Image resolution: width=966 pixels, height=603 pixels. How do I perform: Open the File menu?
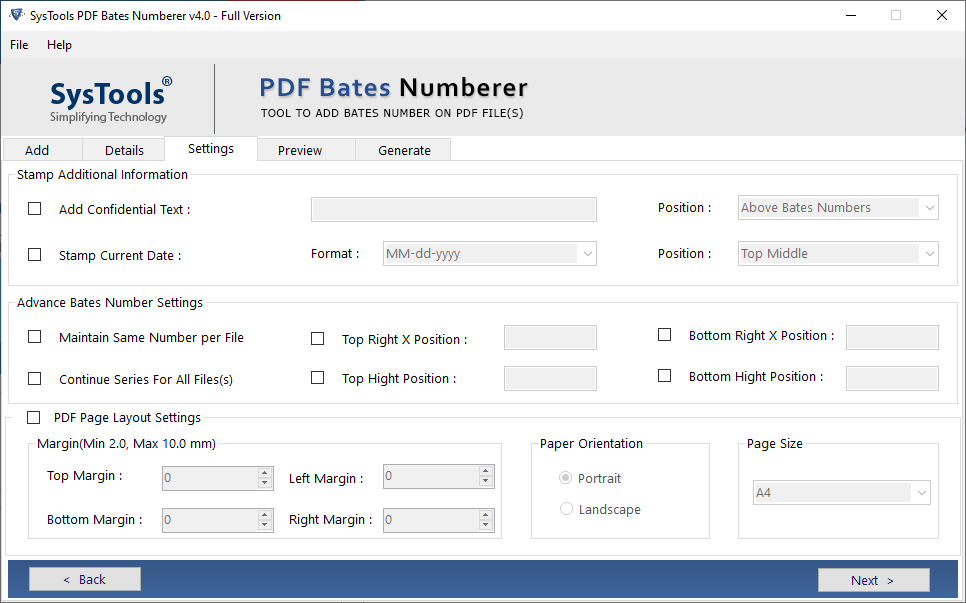click(x=19, y=44)
